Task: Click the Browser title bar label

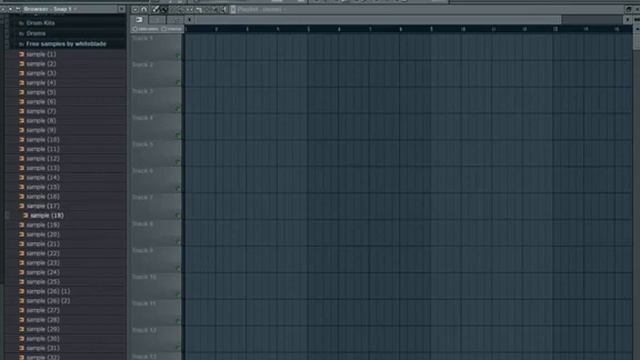Action: (x=47, y=9)
